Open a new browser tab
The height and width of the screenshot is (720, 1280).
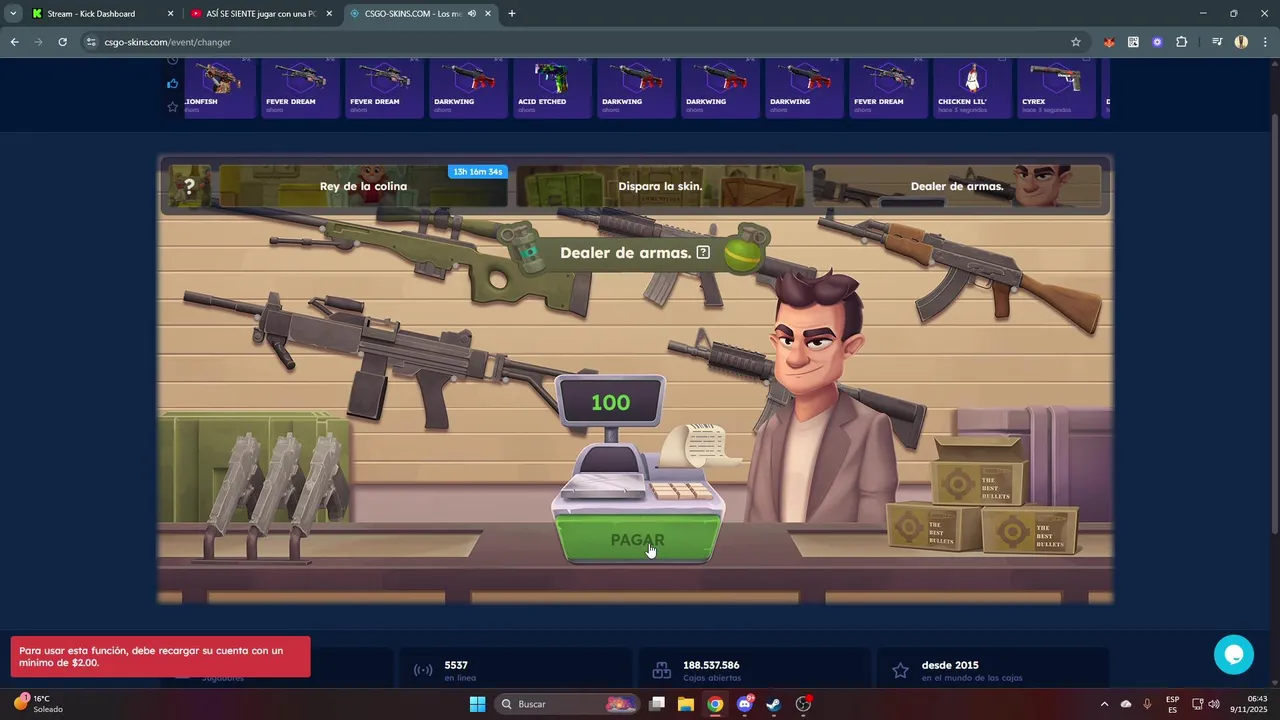512,14
